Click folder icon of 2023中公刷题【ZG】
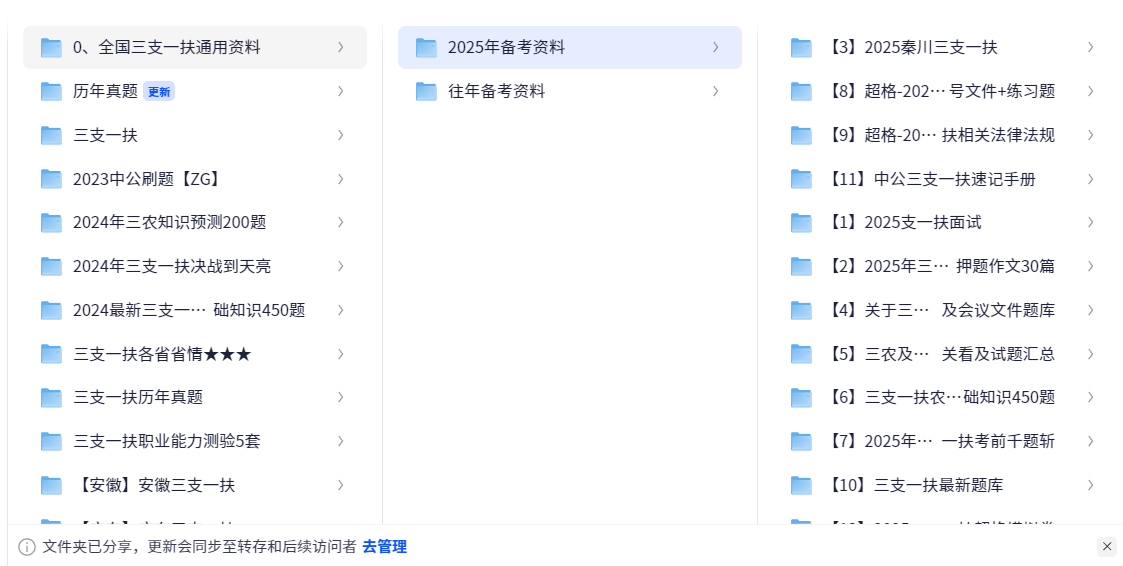 tap(52, 178)
